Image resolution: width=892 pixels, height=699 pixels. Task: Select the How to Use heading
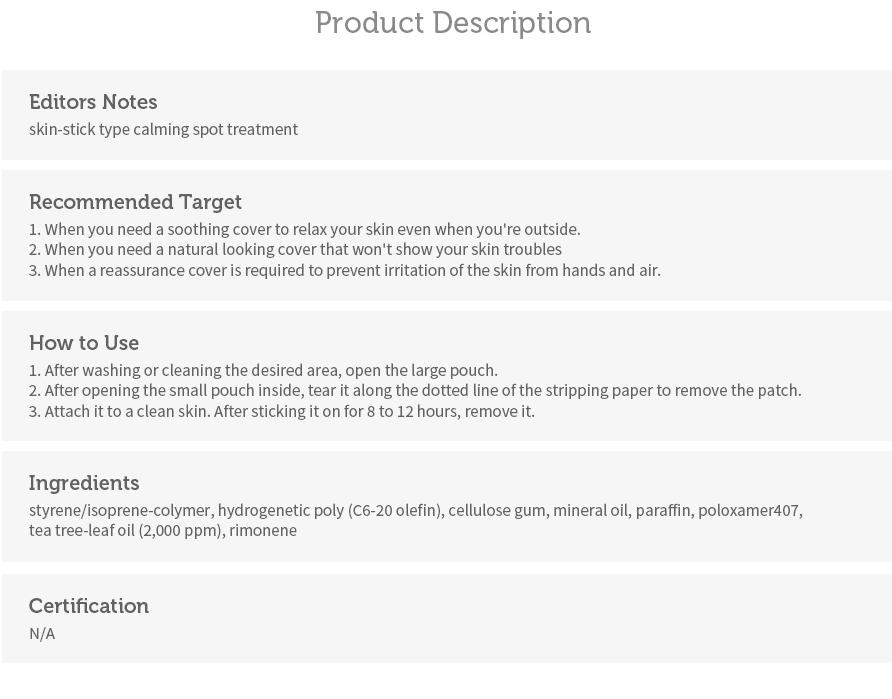point(84,343)
